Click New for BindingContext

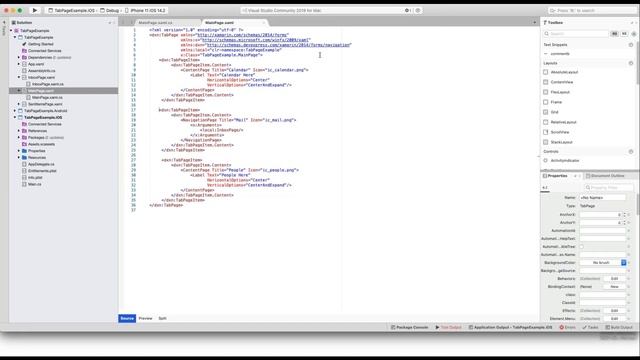pos(614,287)
